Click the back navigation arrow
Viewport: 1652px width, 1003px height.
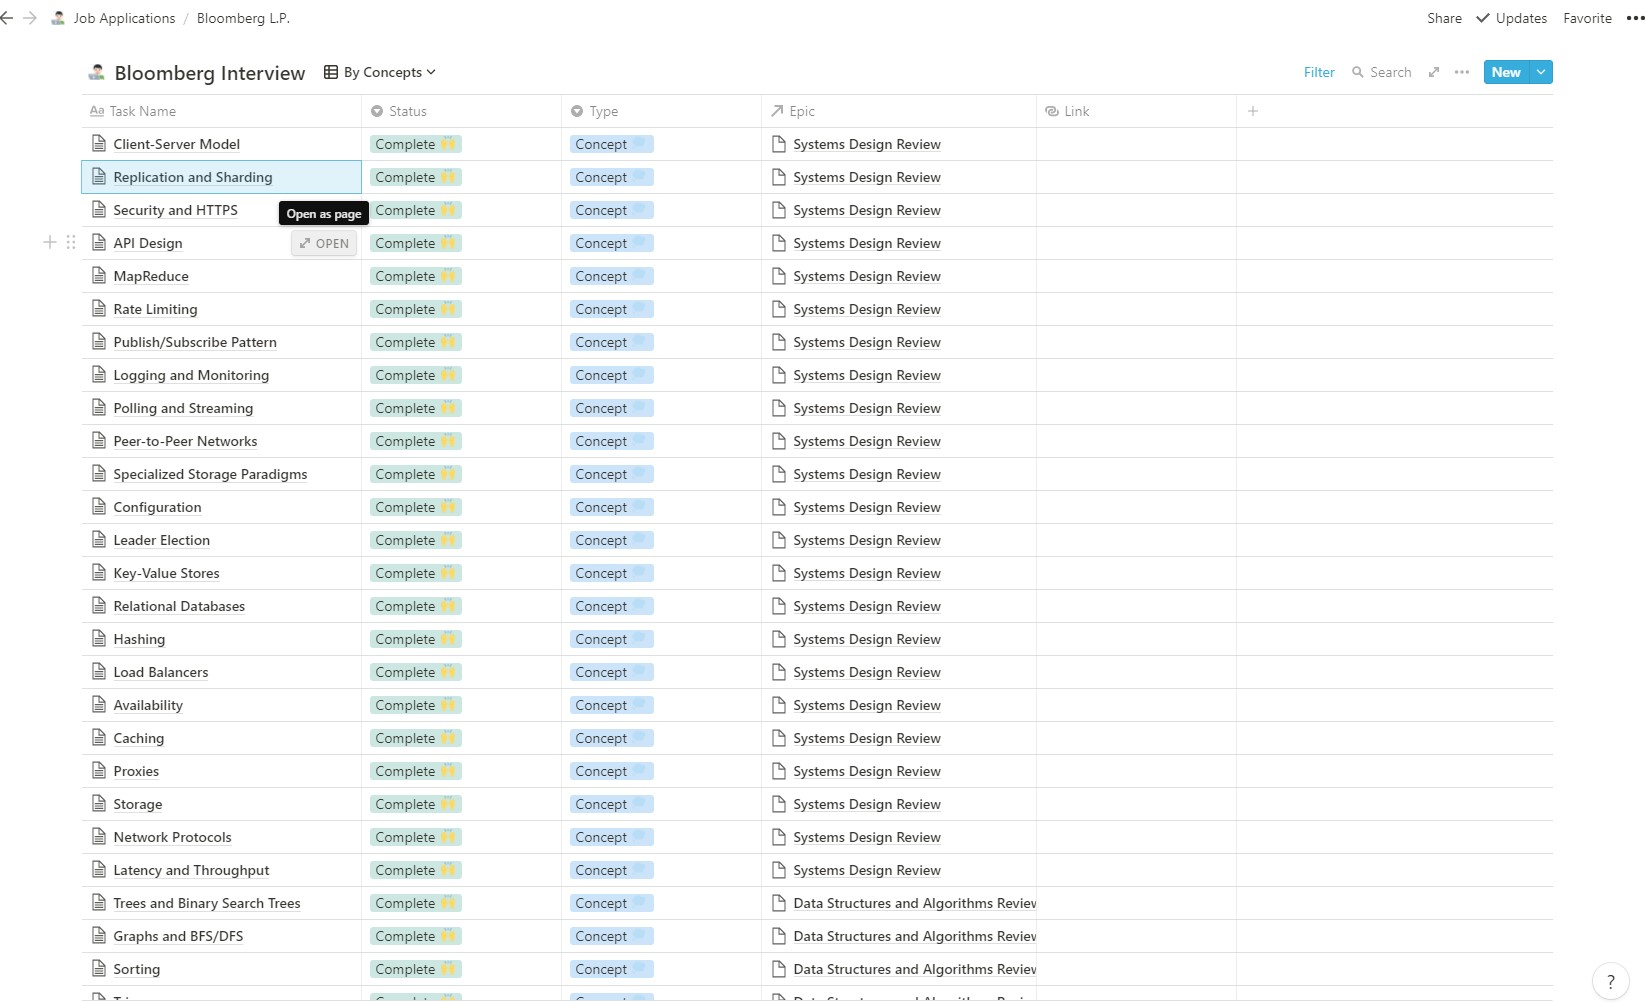coord(7,18)
